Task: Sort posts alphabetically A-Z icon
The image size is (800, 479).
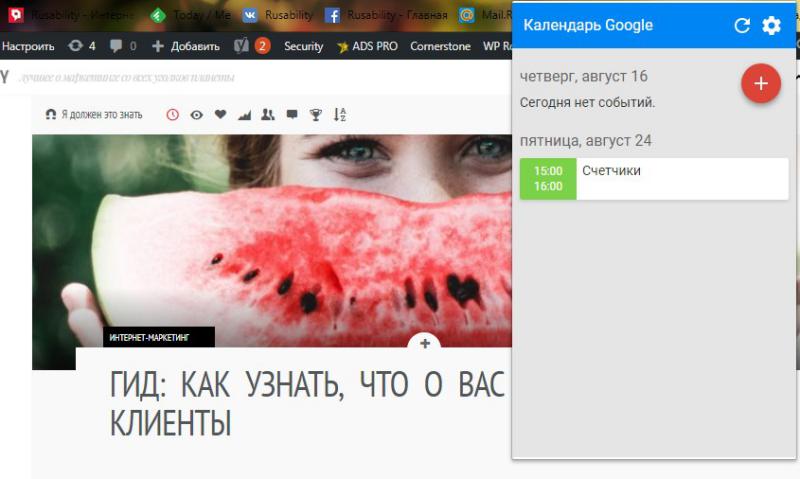Action: click(x=340, y=115)
